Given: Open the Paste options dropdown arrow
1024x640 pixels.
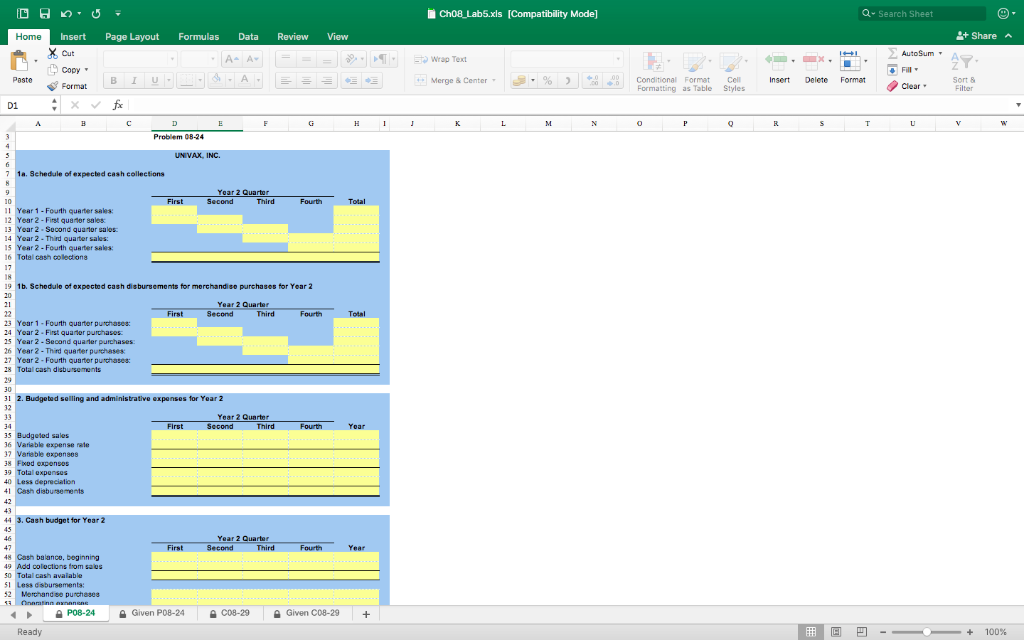Looking at the screenshot, I should click(x=35, y=61).
